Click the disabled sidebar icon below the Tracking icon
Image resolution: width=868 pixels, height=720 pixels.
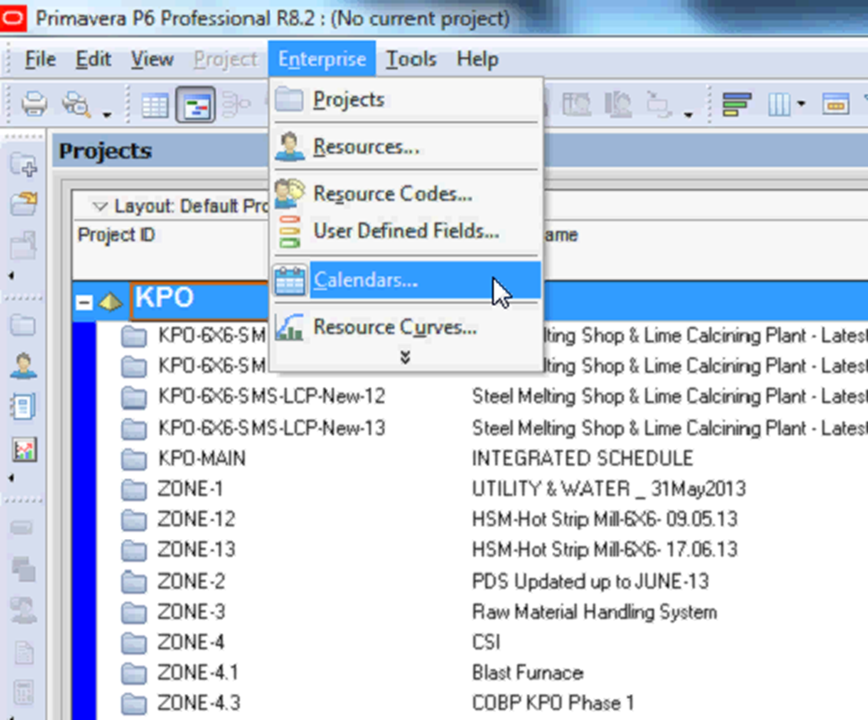click(22, 527)
